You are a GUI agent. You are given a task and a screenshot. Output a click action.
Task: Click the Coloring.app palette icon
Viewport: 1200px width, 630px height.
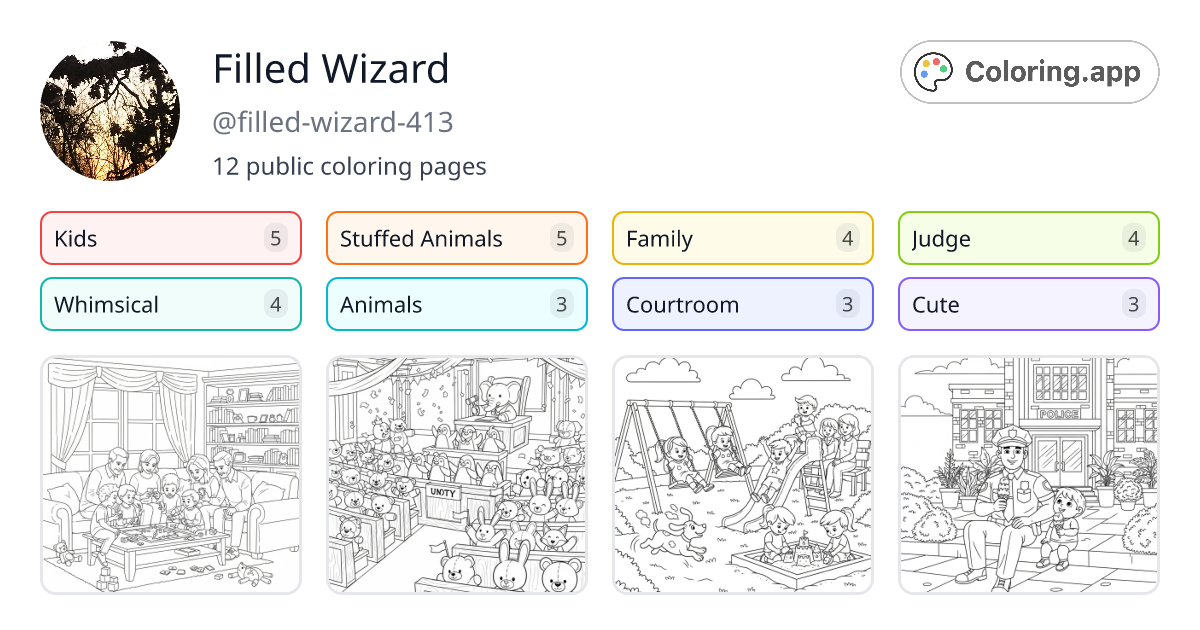tap(934, 71)
